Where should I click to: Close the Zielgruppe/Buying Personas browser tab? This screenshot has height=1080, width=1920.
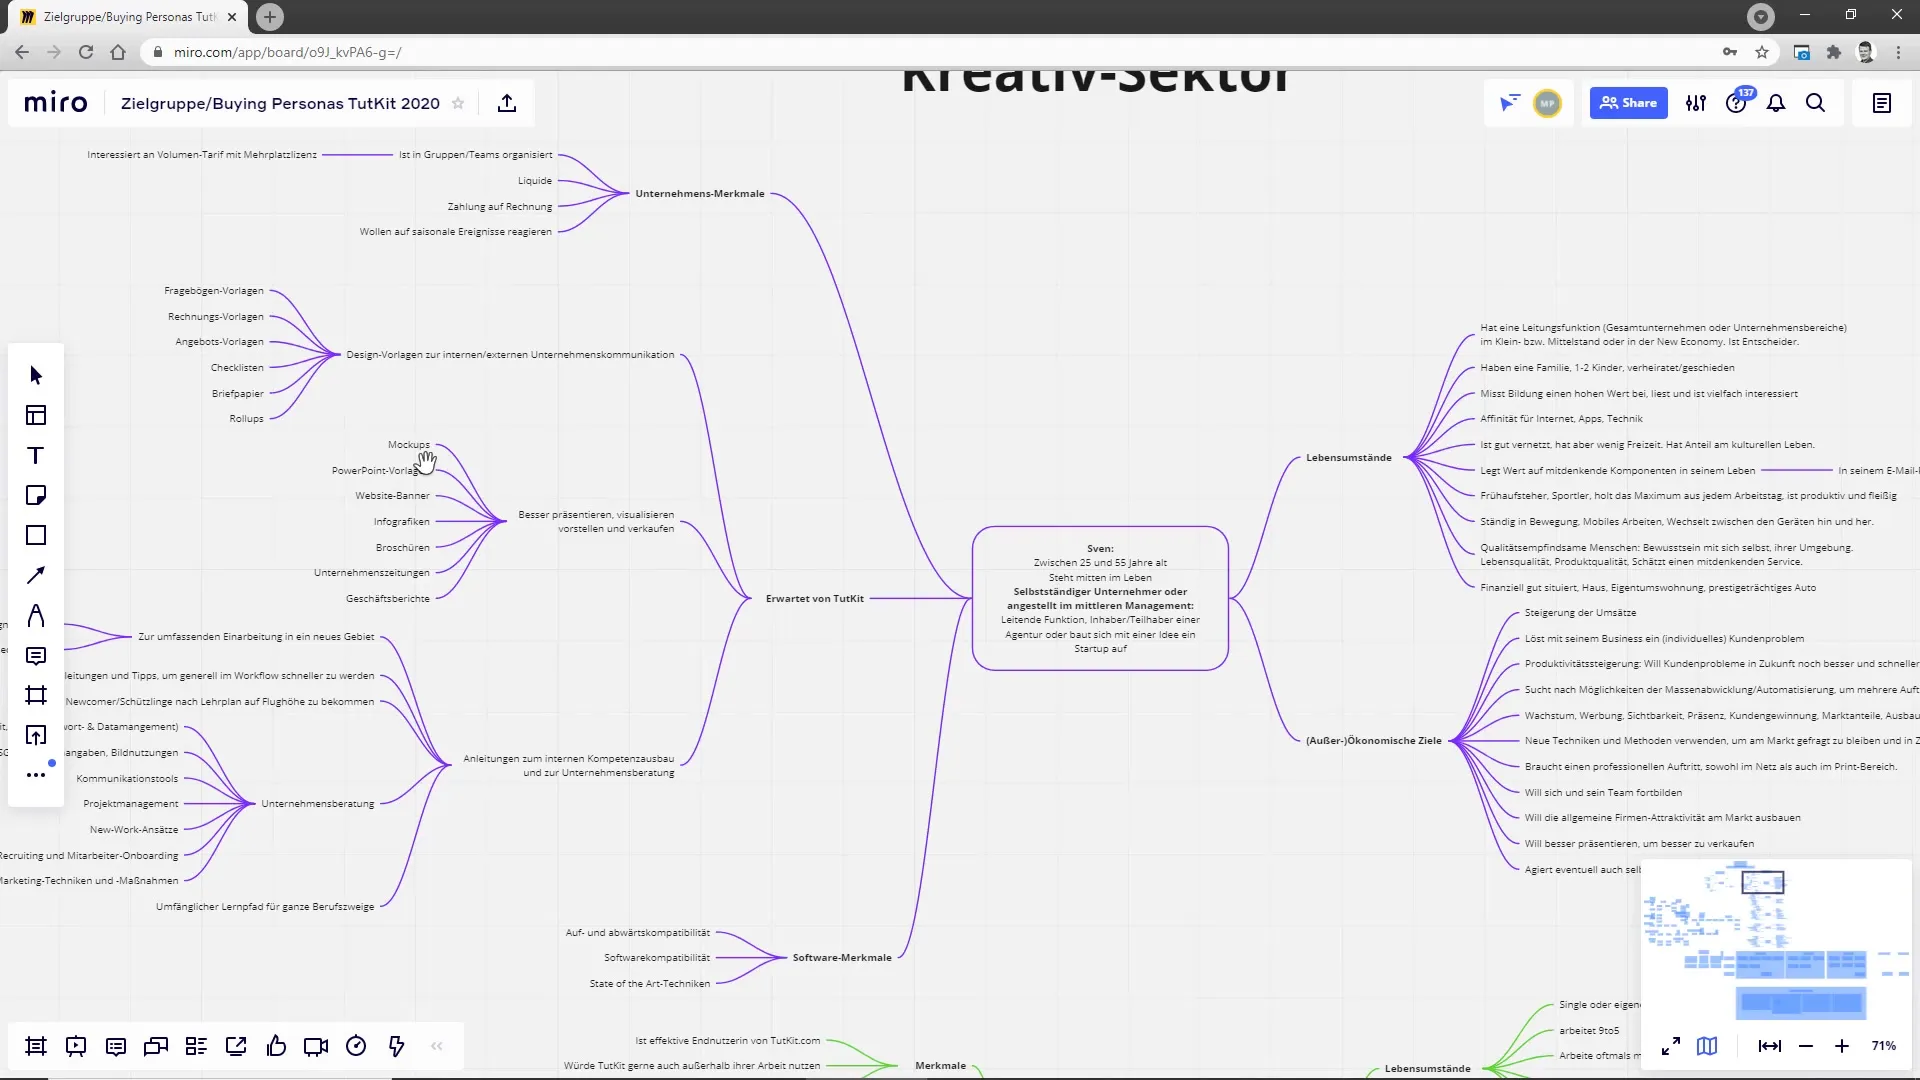click(x=232, y=17)
